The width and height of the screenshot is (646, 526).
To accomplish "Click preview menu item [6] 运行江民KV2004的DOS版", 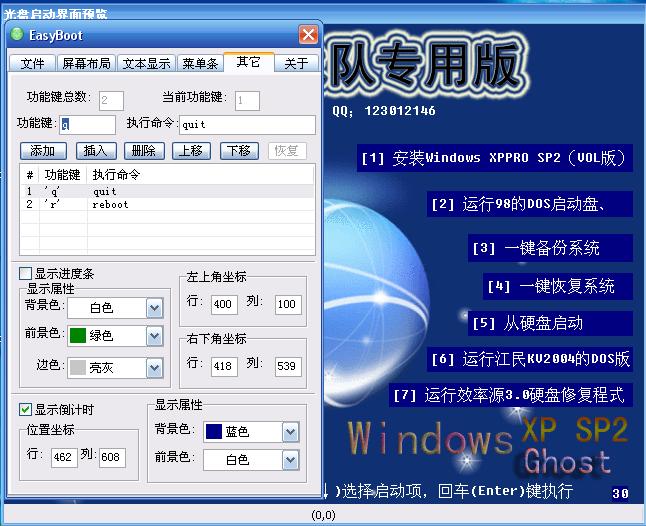I will pos(530,359).
